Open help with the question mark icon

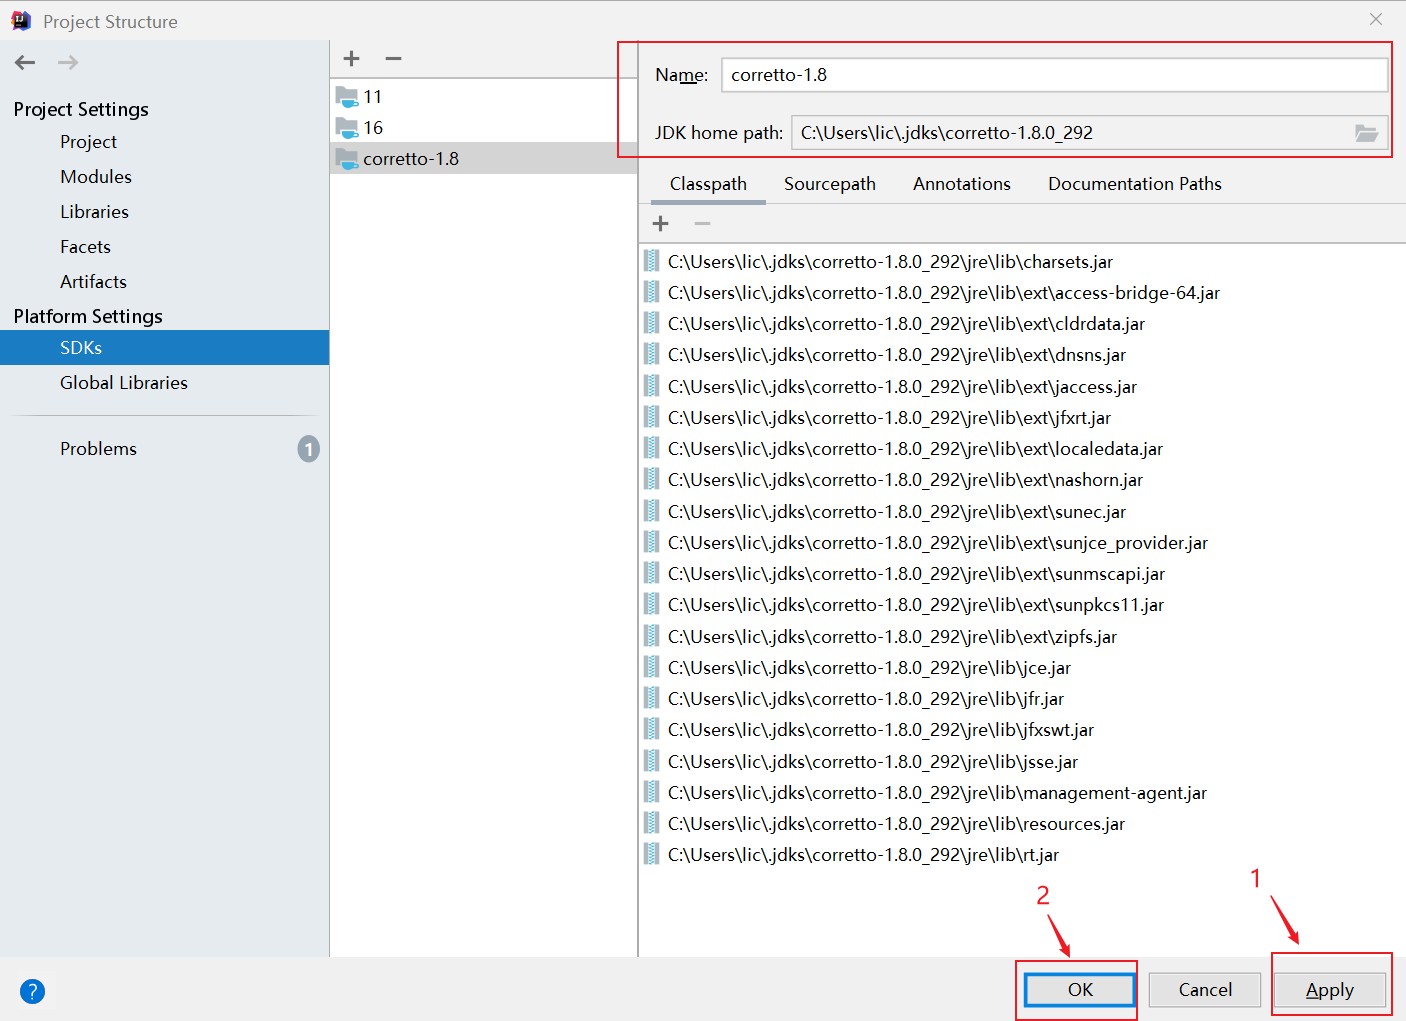click(32, 991)
